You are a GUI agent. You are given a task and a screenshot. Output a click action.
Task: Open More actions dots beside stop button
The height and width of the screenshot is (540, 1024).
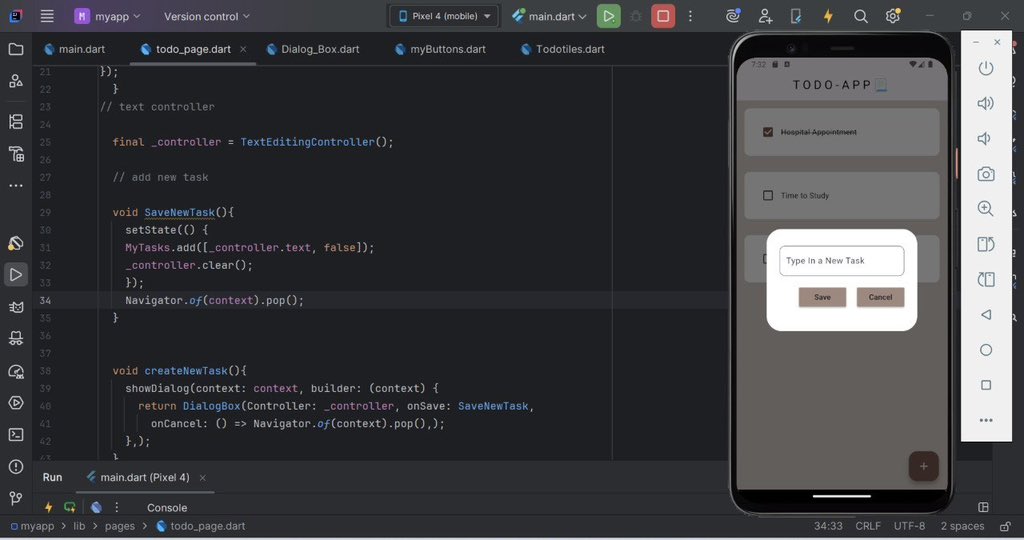tap(690, 16)
